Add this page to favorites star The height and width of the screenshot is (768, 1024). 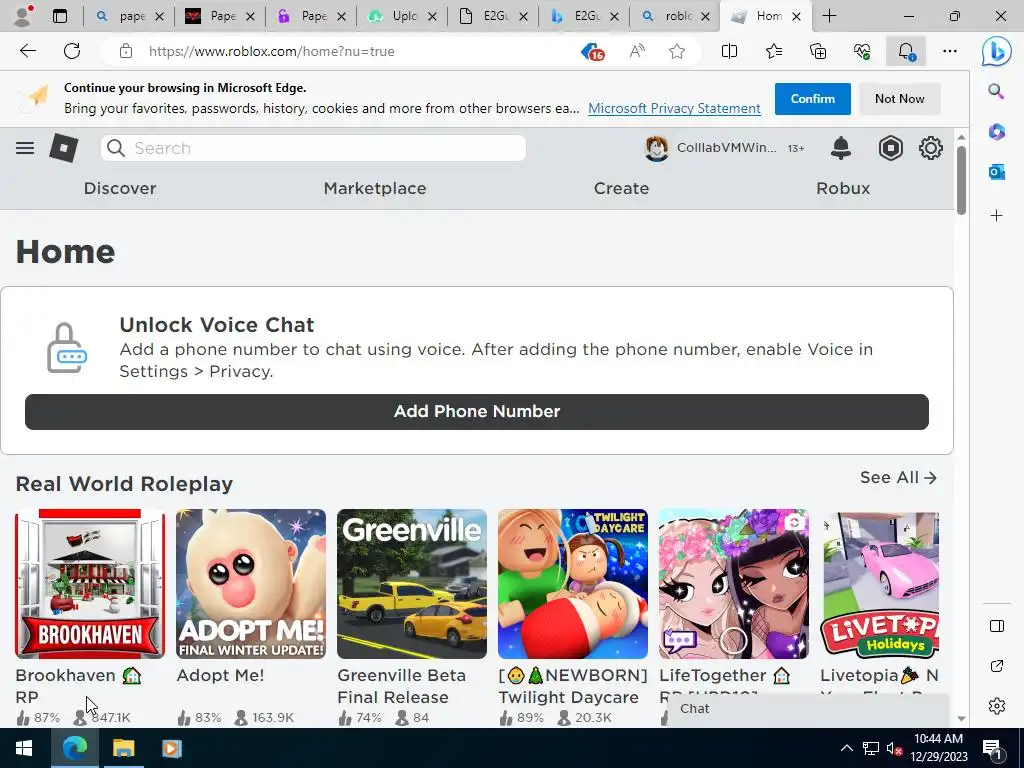click(x=677, y=51)
